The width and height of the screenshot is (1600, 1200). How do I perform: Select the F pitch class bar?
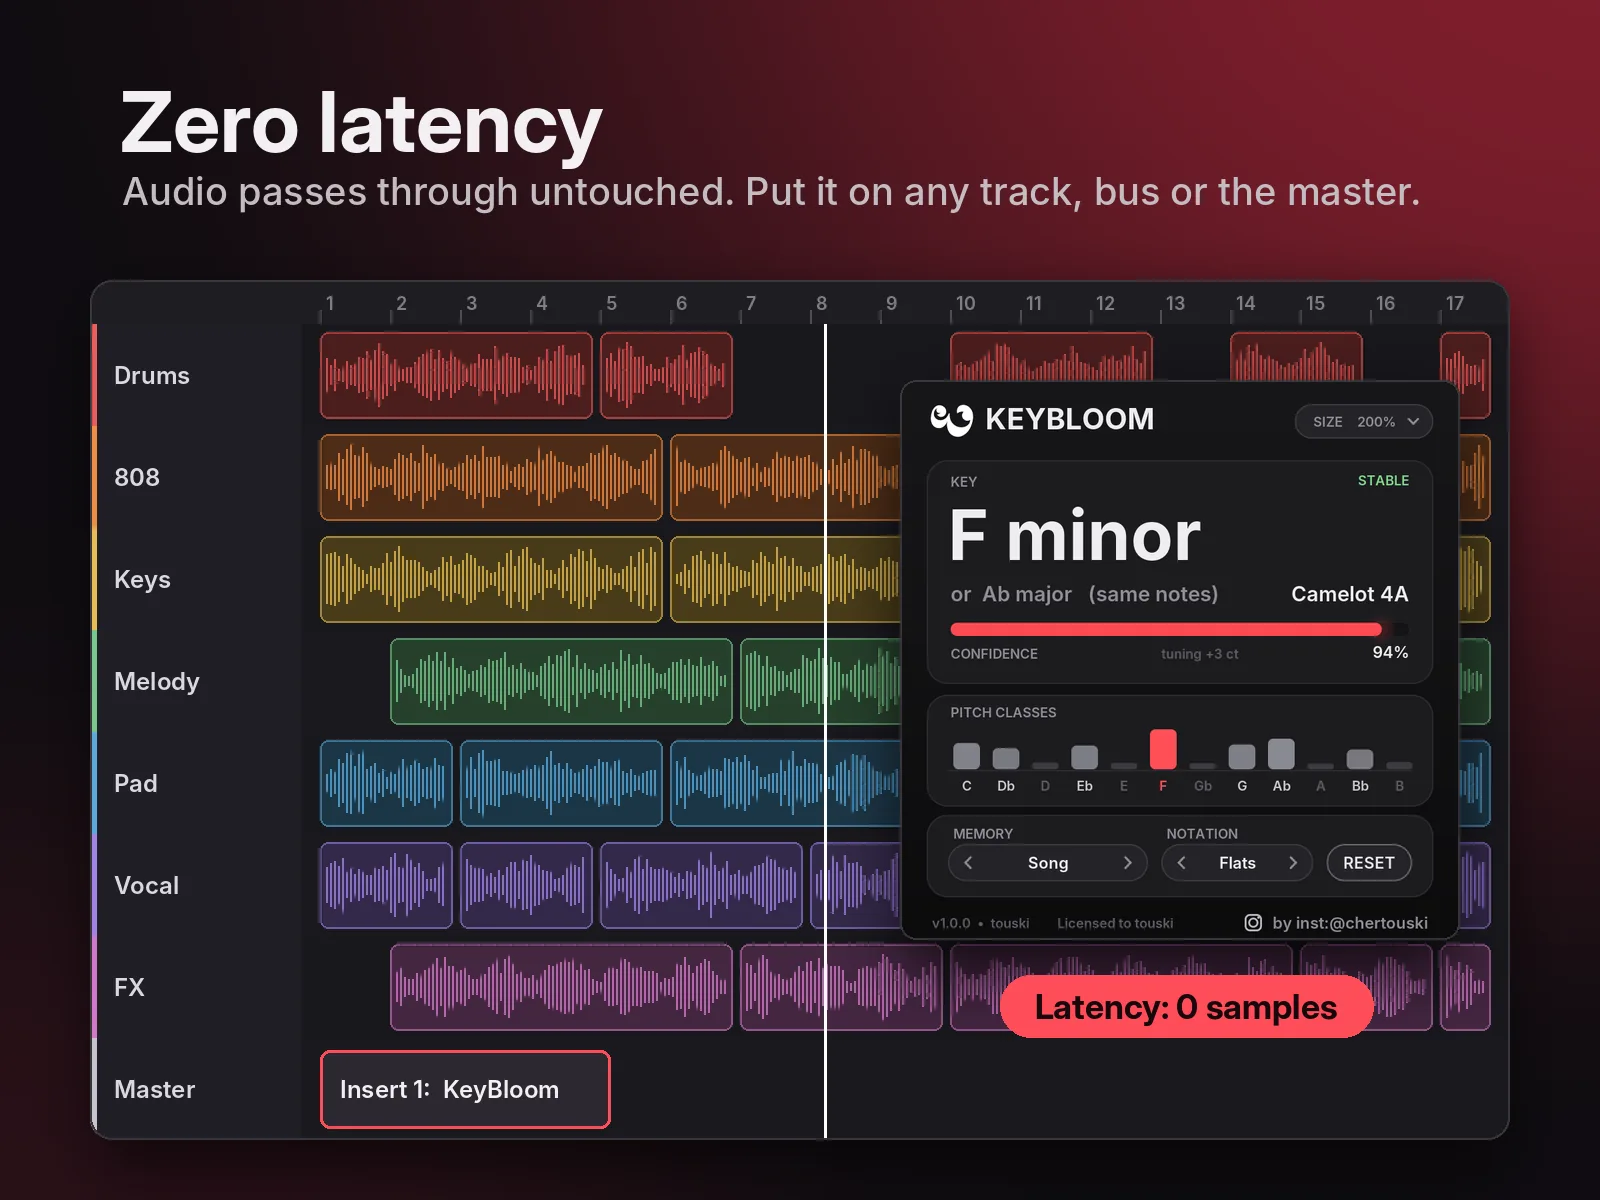click(x=1163, y=748)
